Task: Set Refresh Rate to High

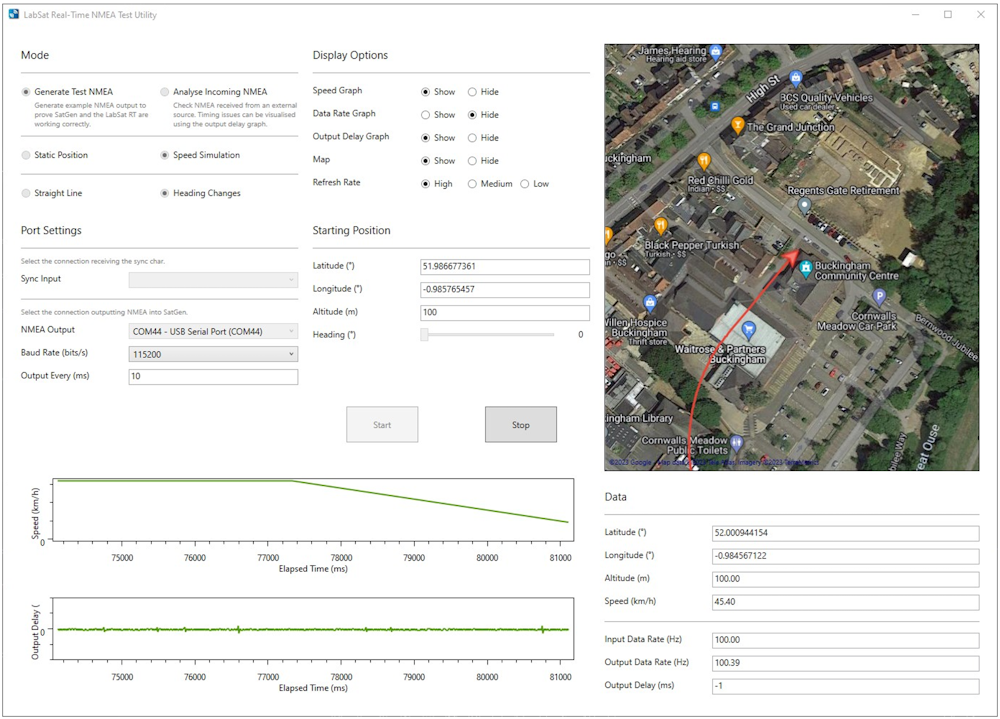Action: coord(425,184)
